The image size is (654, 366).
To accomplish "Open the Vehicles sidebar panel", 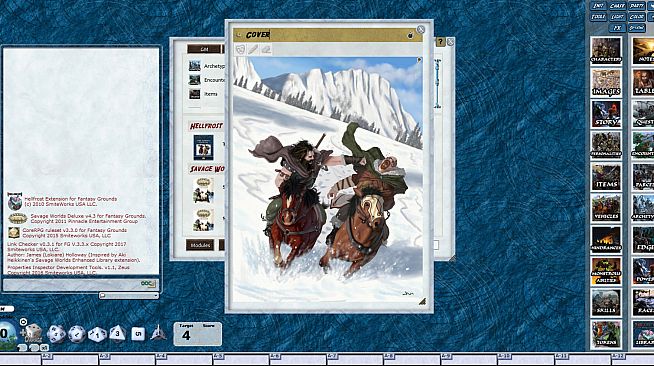I will click(606, 208).
